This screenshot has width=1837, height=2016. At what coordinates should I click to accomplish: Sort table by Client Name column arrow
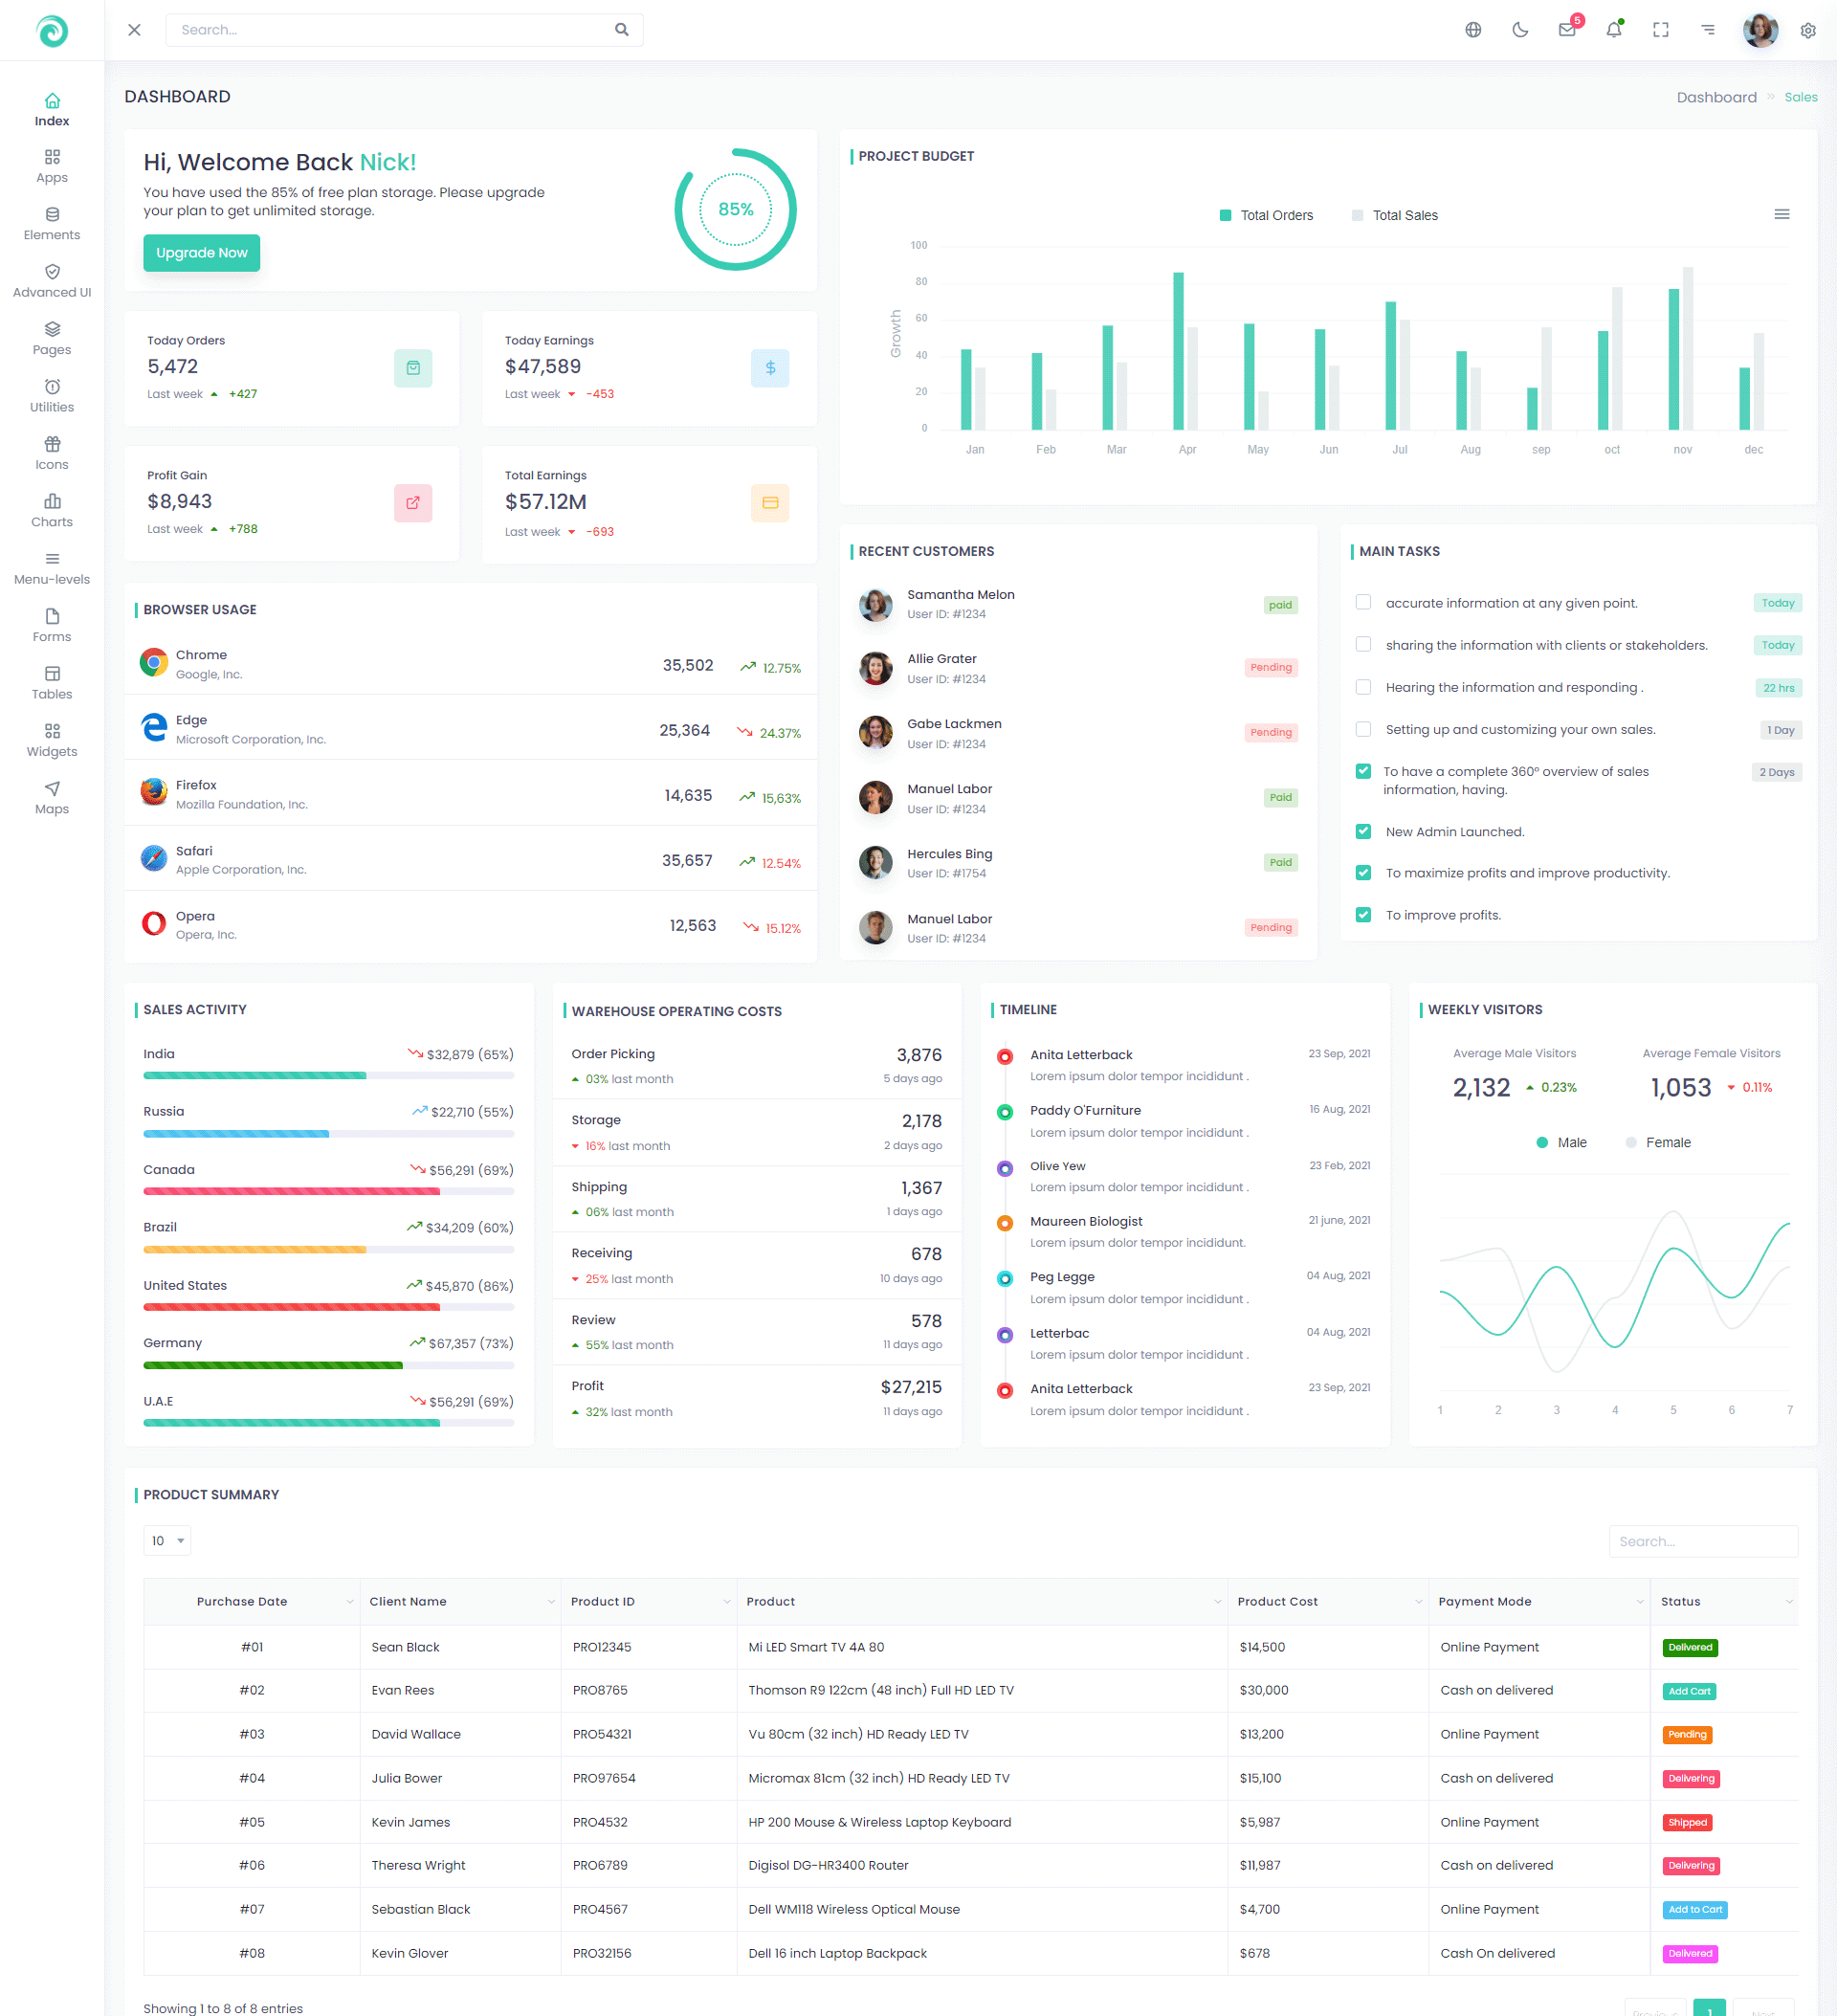pos(551,1601)
